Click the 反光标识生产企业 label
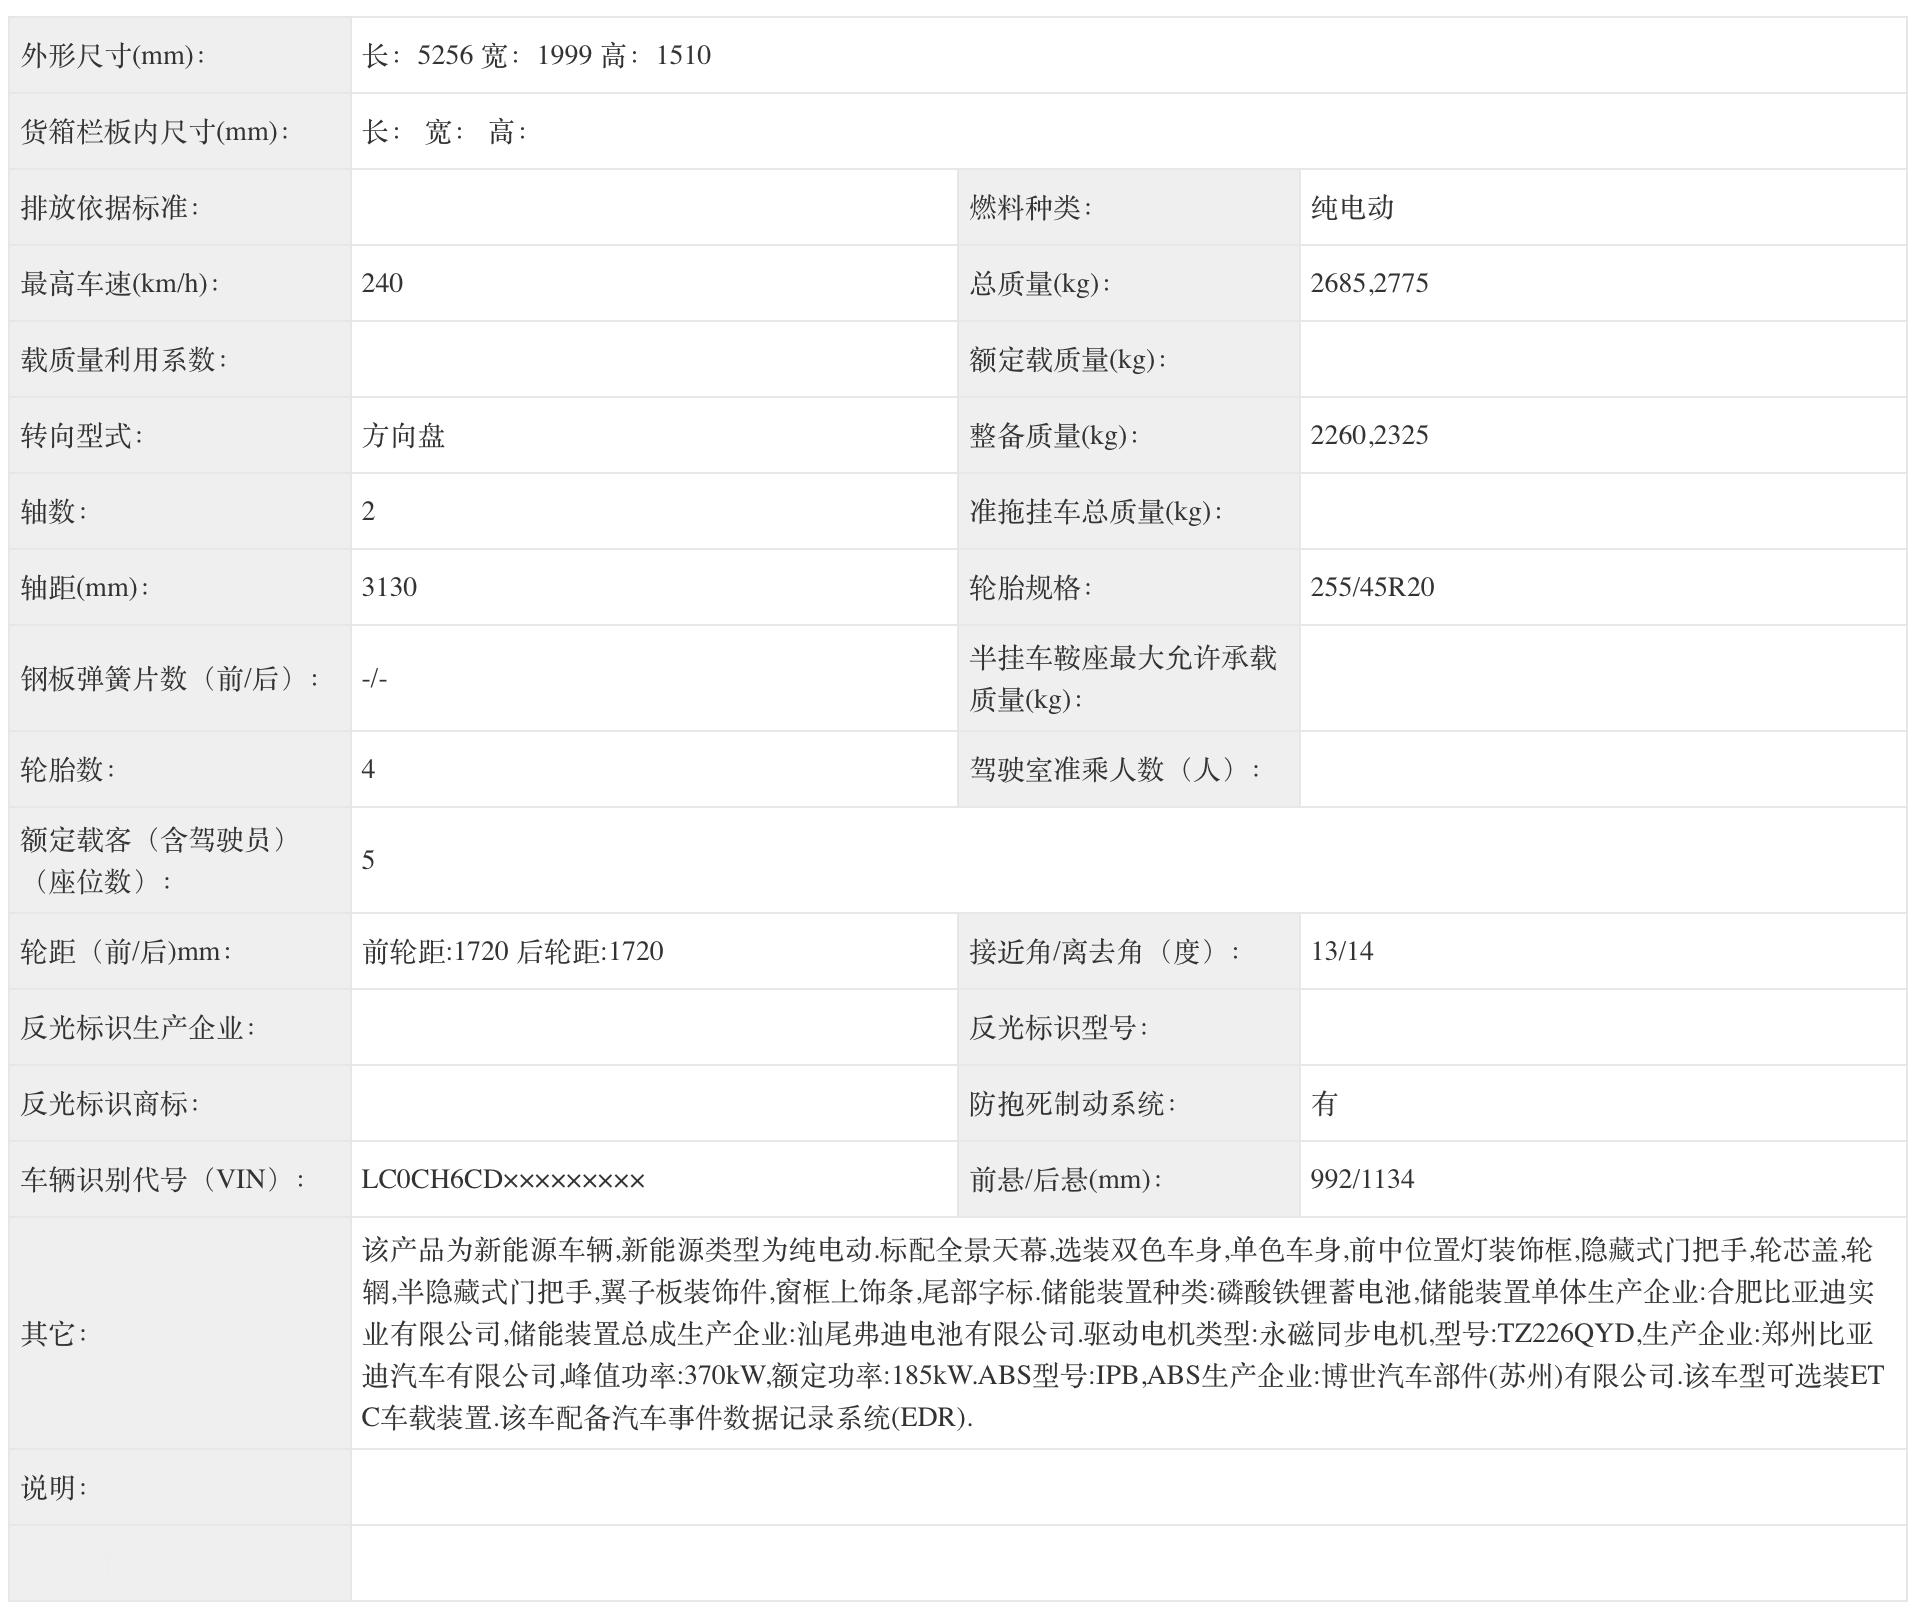The image size is (1918, 1612). (x=138, y=1027)
